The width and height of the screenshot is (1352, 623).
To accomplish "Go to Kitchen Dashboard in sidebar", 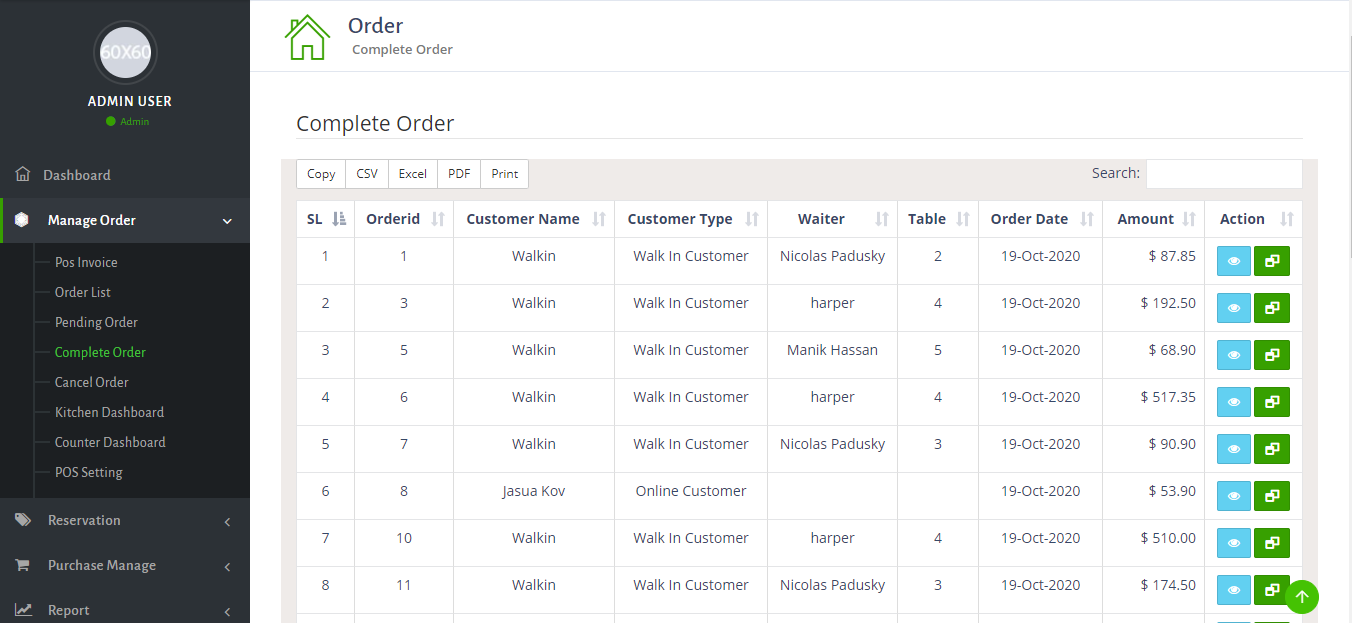I will click(109, 412).
